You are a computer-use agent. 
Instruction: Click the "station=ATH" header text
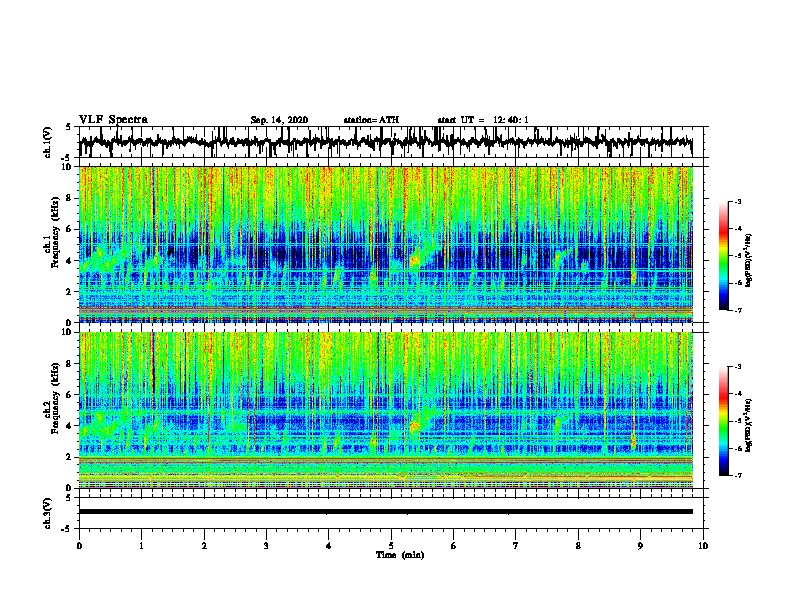point(371,120)
